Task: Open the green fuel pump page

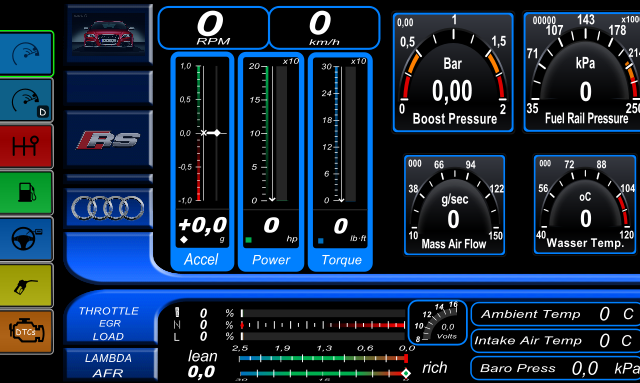Action: pyautogui.click(x=26, y=193)
